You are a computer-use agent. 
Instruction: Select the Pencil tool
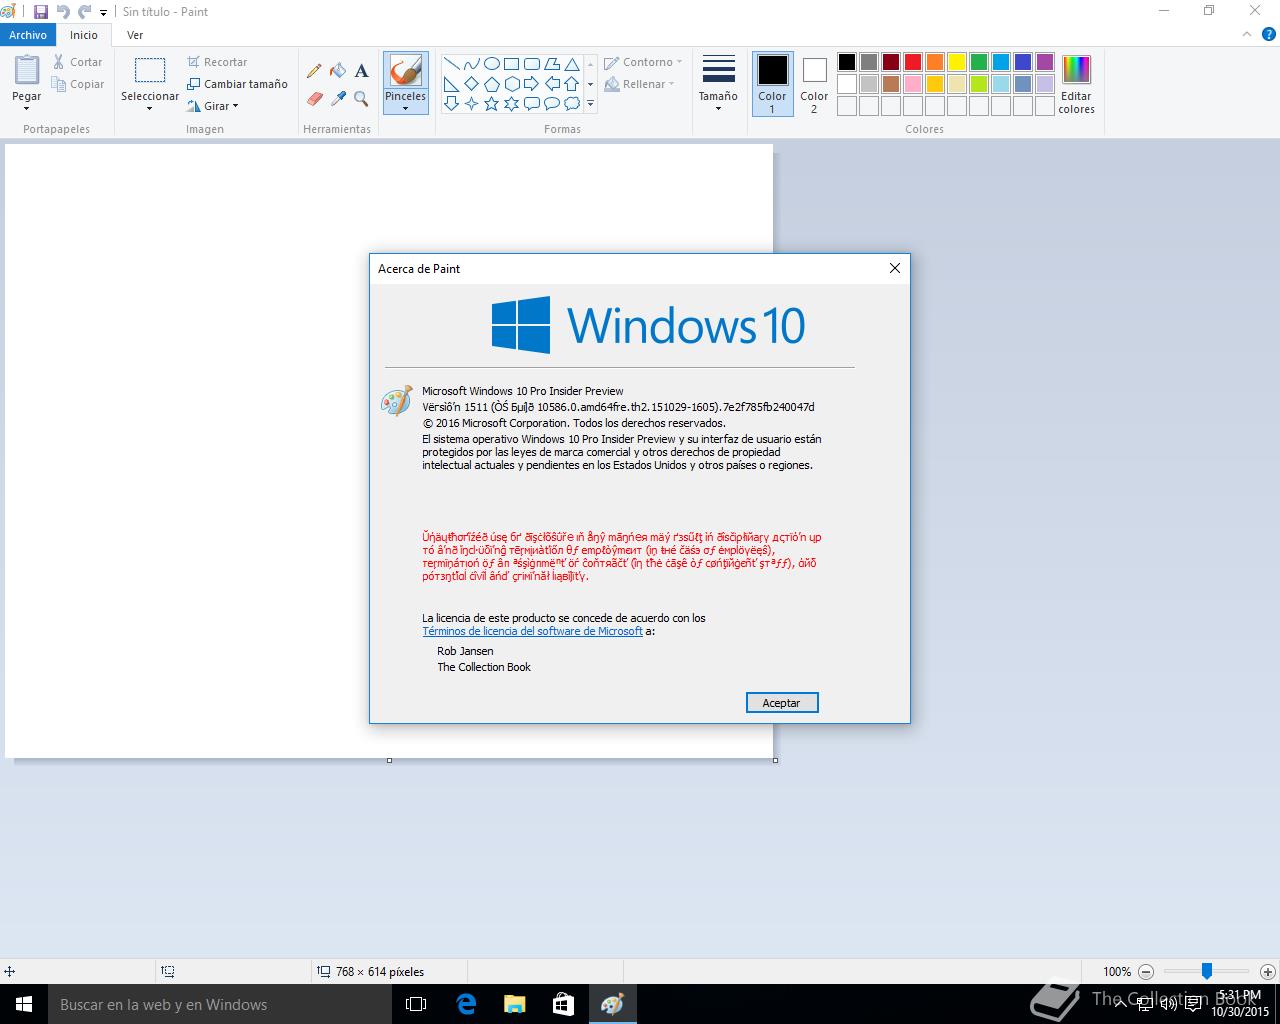(314, 71)
